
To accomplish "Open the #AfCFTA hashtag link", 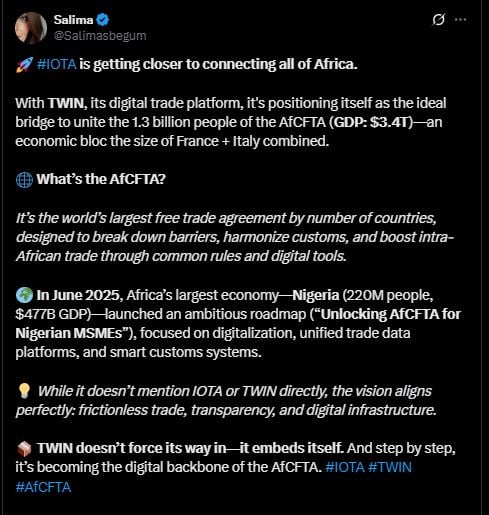I will click(43, 487).
